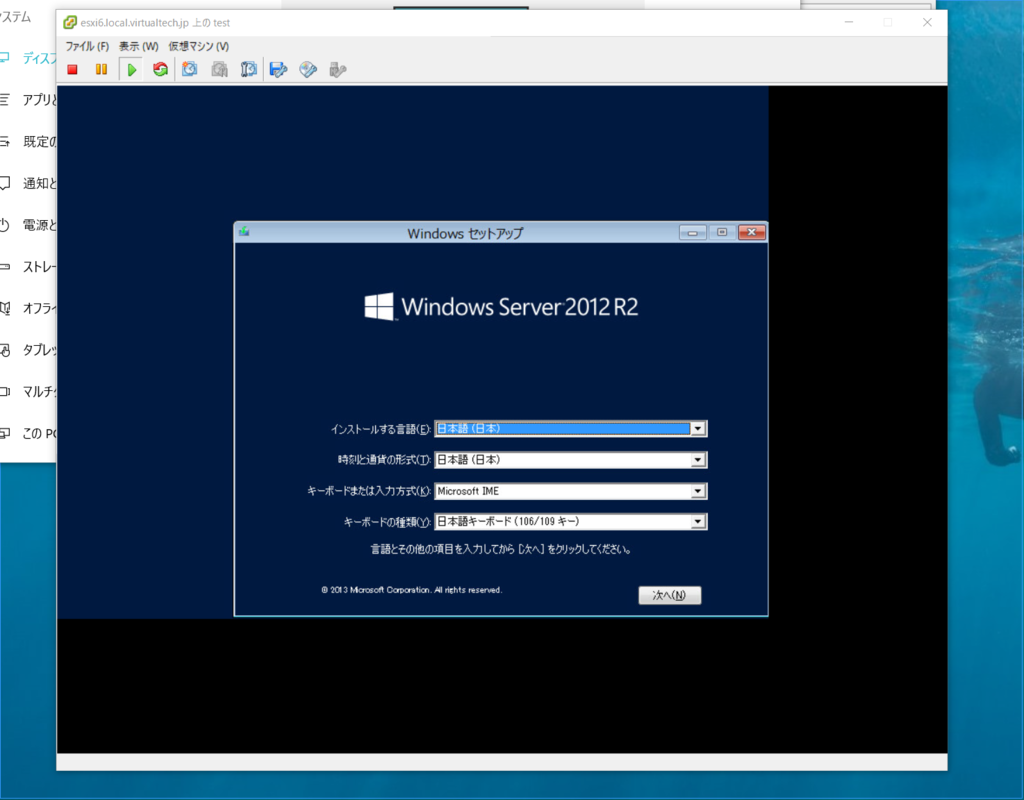Click the 時刻と通貨の形式 日本語 (日本) field
This screenshot has width=1024, height=800.
click(x=570, y=460)
